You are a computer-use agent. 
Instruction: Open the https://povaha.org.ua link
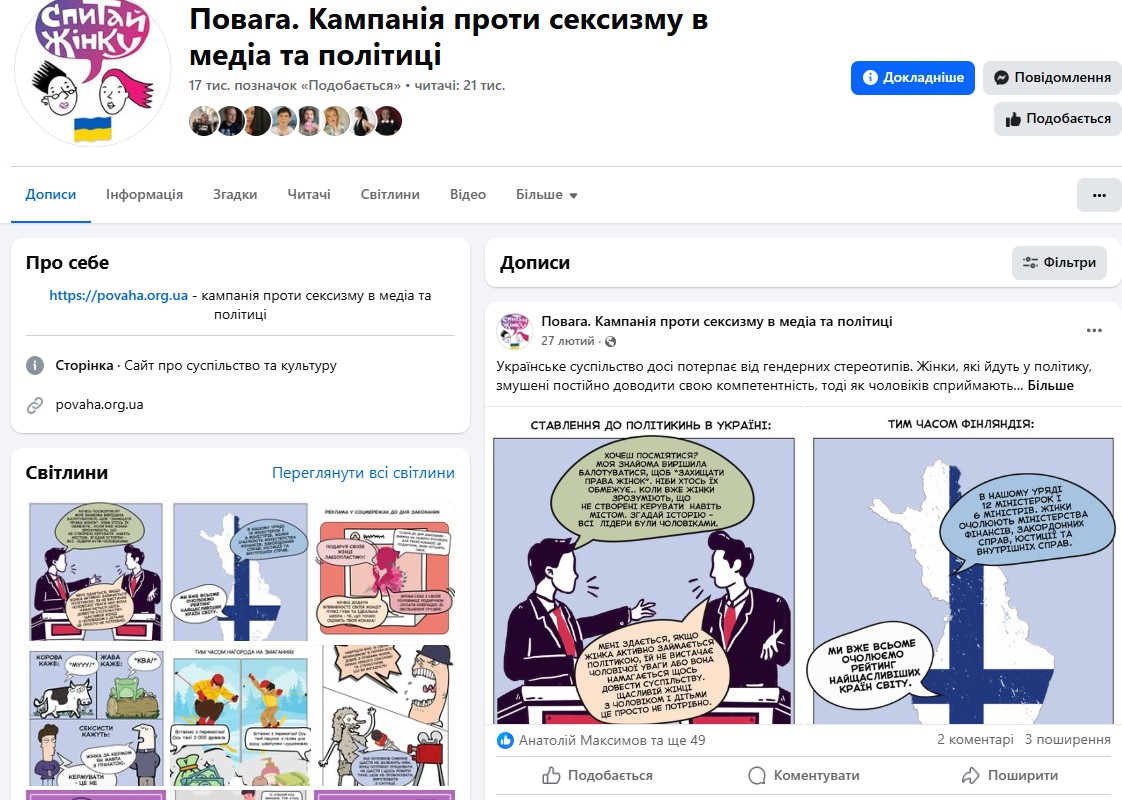click(x=119, y=295)
